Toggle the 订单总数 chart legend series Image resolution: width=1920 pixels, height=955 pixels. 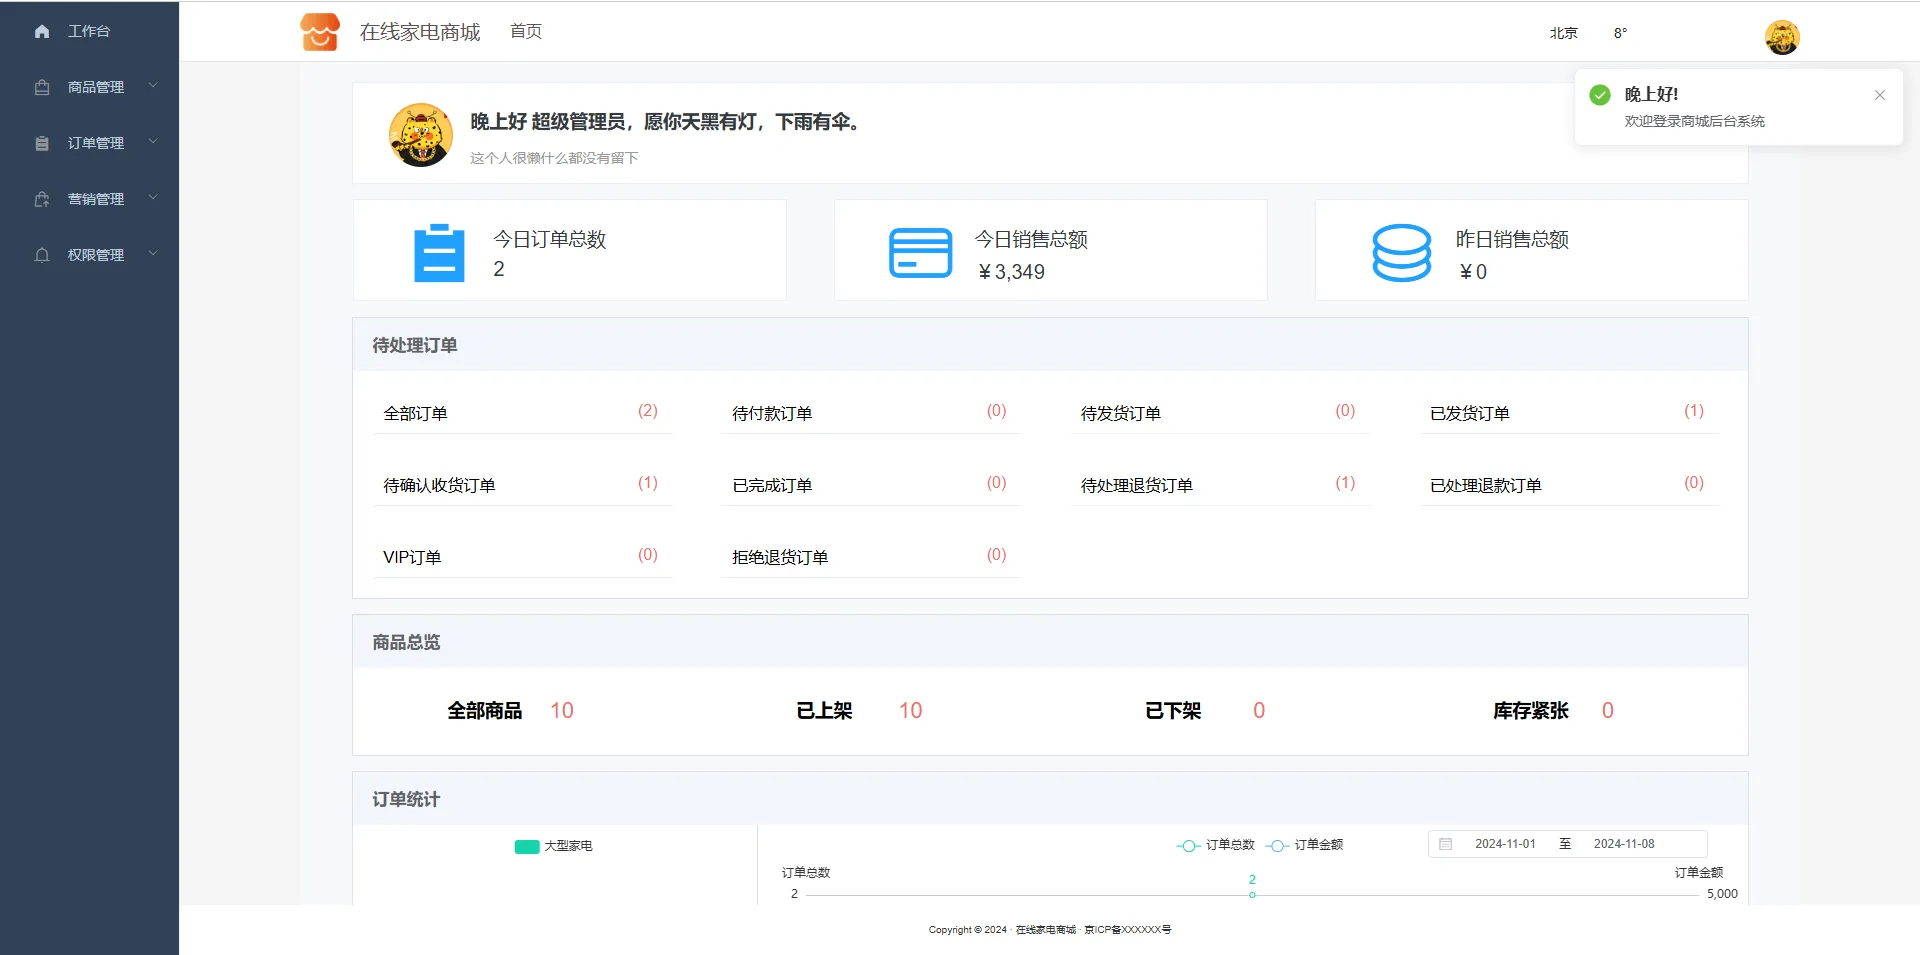pos(1216,845)
